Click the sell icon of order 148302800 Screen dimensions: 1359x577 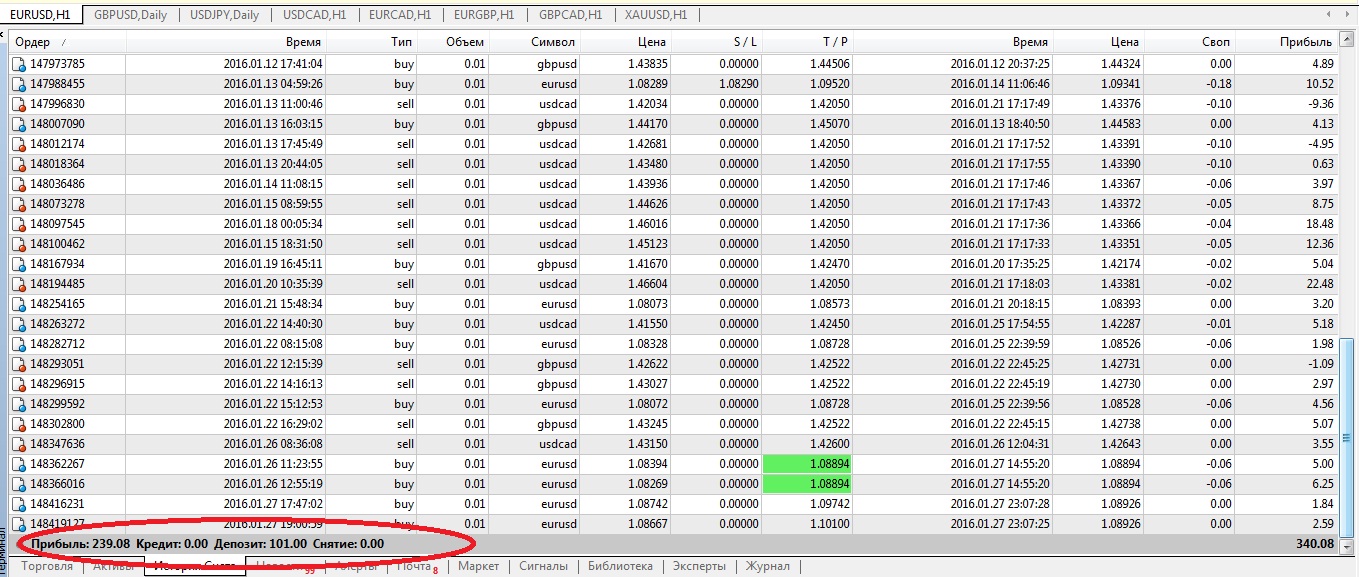19,424
